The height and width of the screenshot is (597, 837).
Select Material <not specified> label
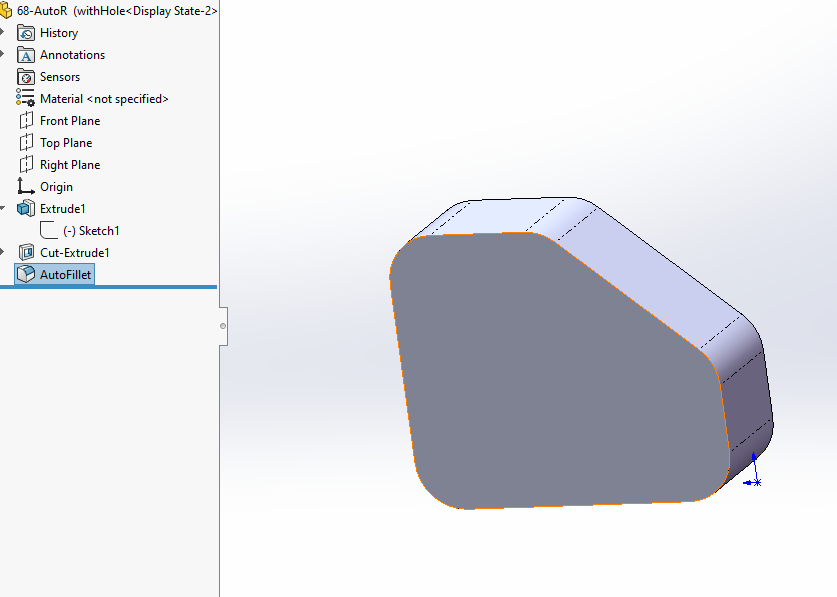[104, 99]
